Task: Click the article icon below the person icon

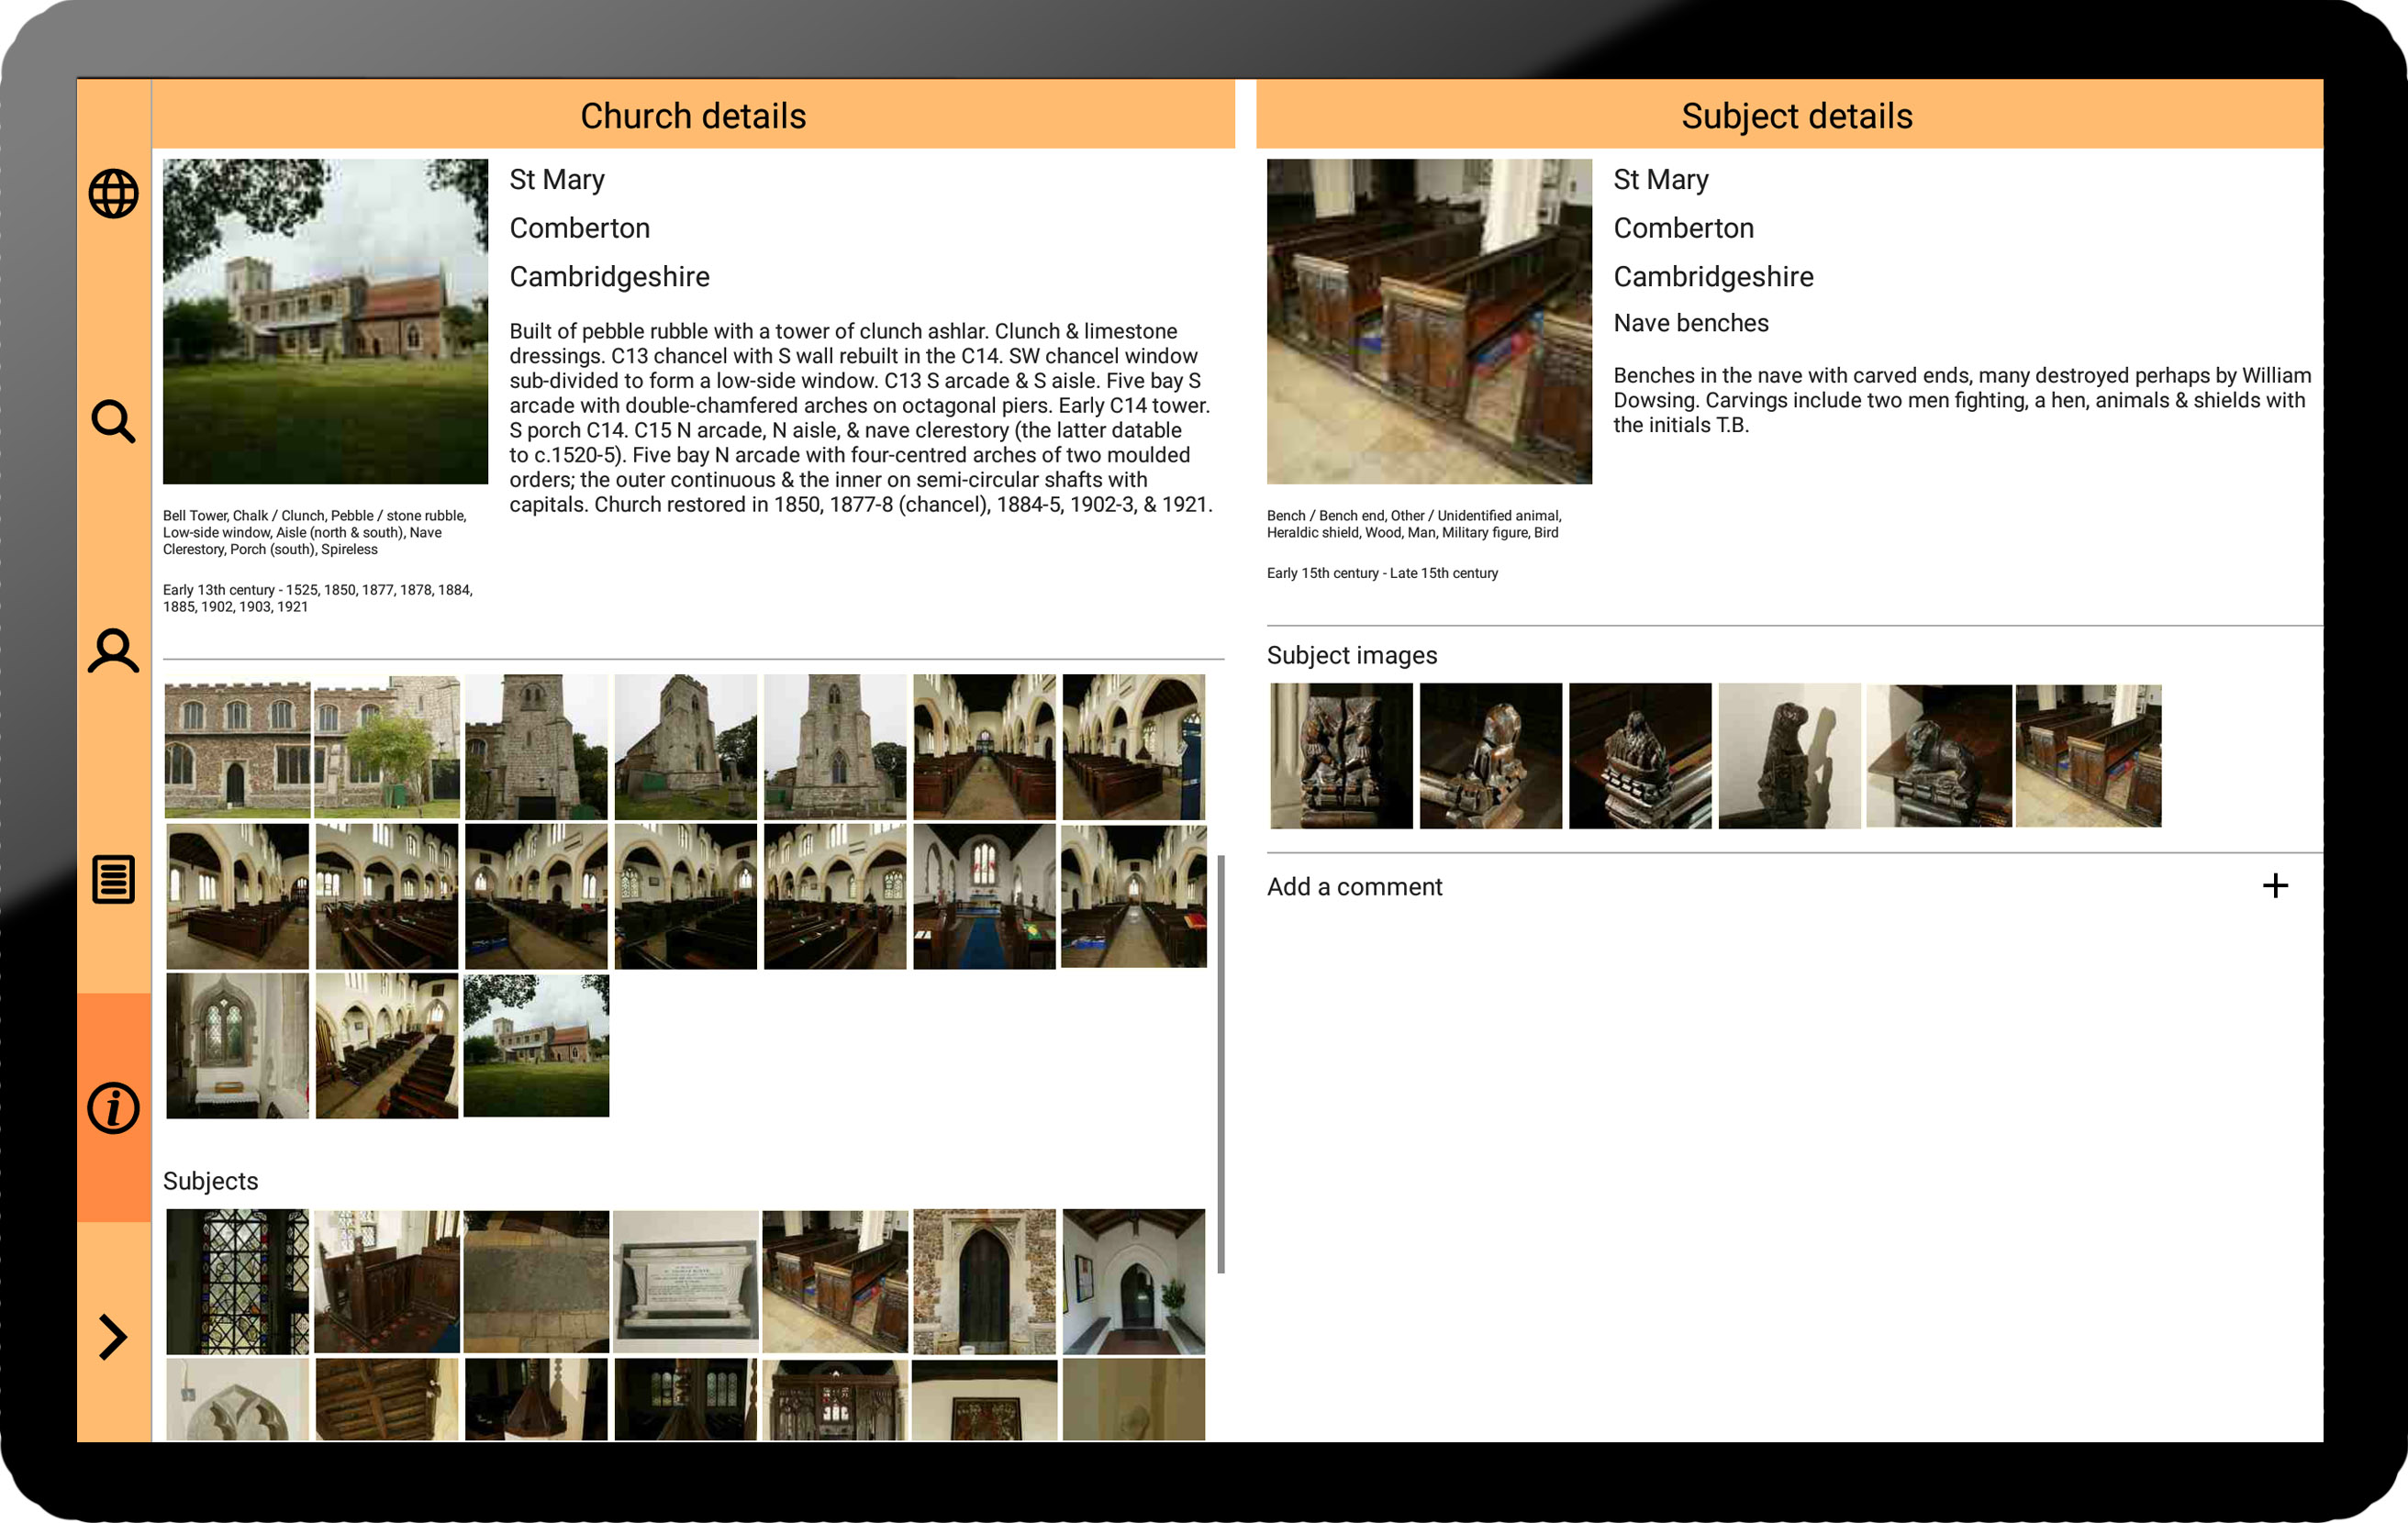Action: click(113, 880)
